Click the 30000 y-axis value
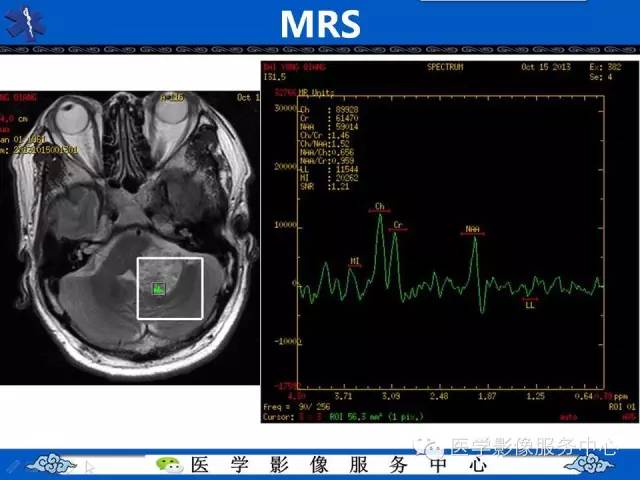Viewport: 640px width, 480px height. point(286,108)
